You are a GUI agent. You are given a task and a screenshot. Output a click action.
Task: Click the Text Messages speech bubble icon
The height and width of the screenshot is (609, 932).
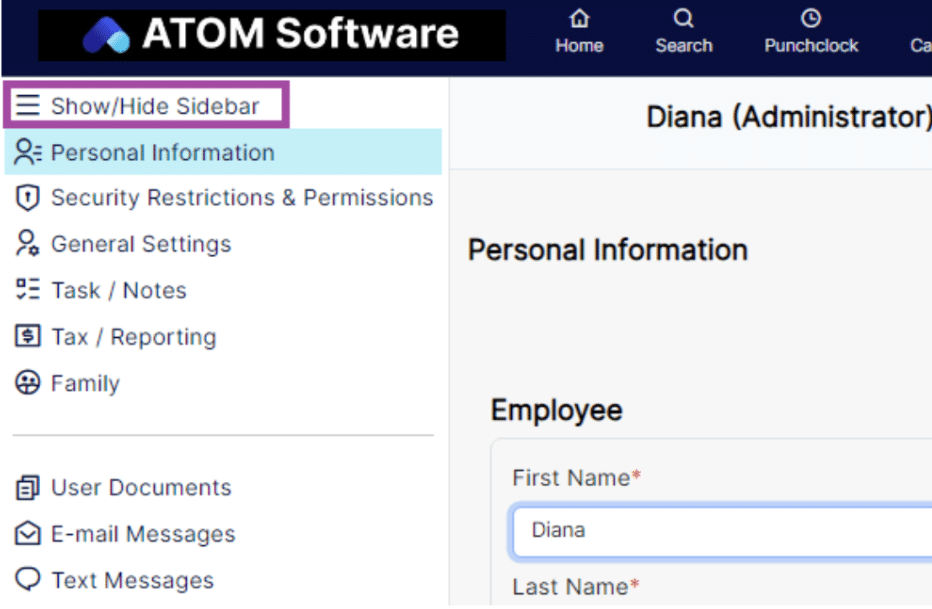[x=28, y=580]
